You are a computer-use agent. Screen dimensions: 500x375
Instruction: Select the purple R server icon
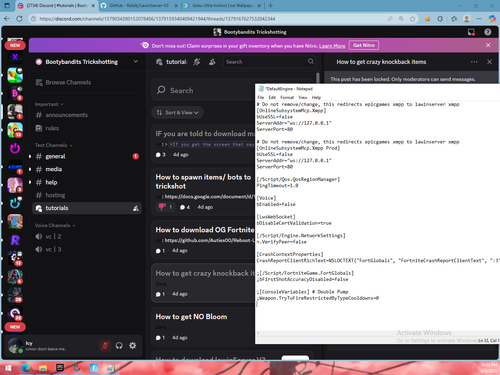pos(15,240)
